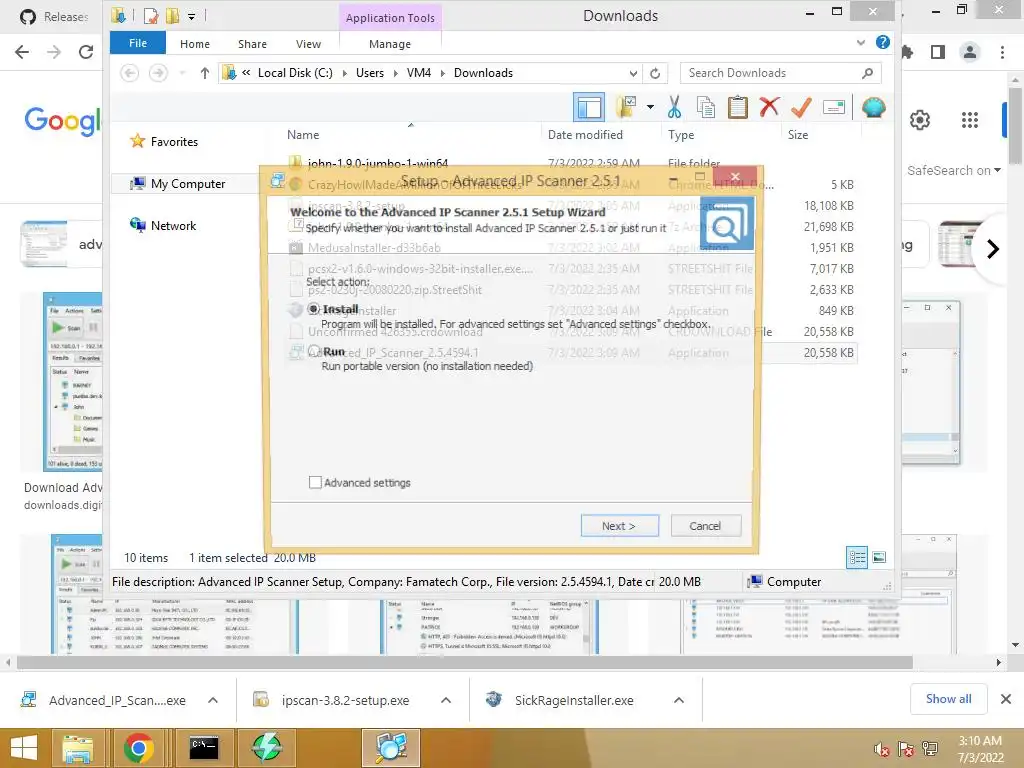Viewport: 1024px width, 768px height.
Task: Open the recent locations dropdown arrow
Action: point(182,73)
